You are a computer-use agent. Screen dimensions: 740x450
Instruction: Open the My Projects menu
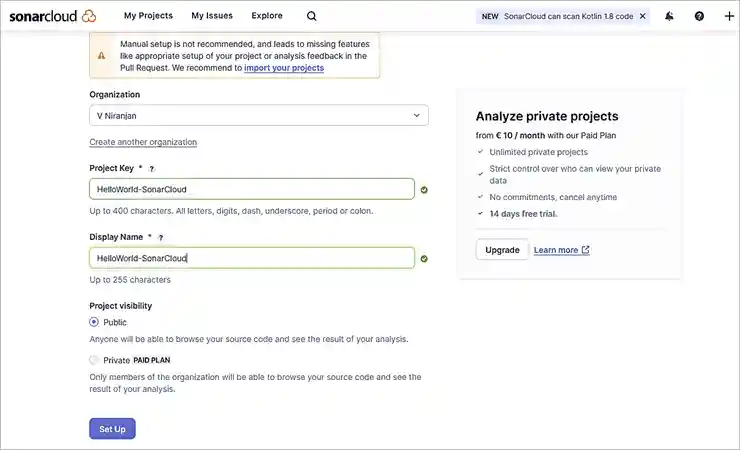tap(148, 16)
